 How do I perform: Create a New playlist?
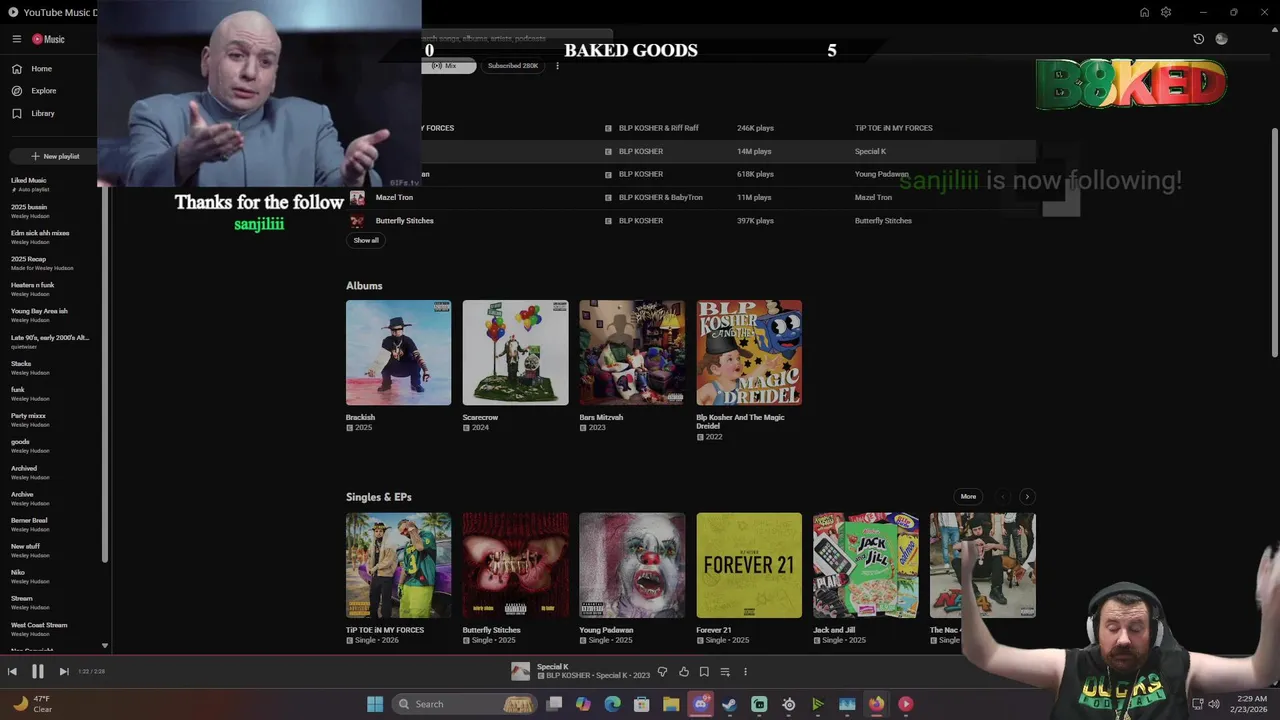pyautogui.click(x=55, y=156)
